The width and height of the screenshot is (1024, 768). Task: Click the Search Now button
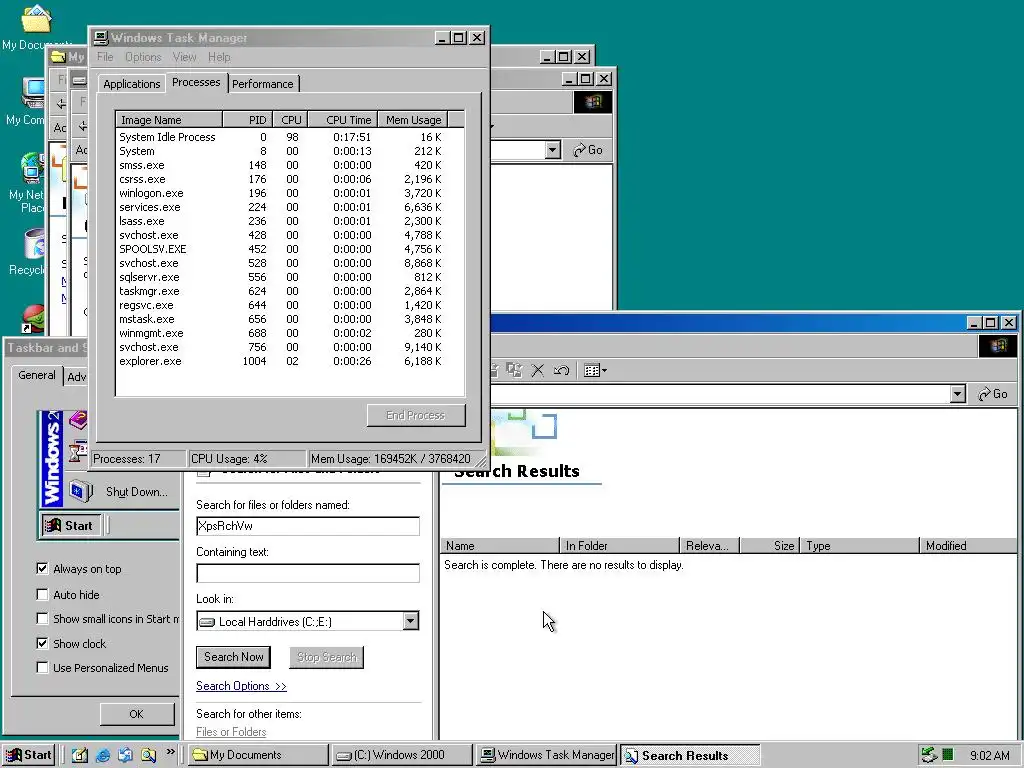[233, 657]
